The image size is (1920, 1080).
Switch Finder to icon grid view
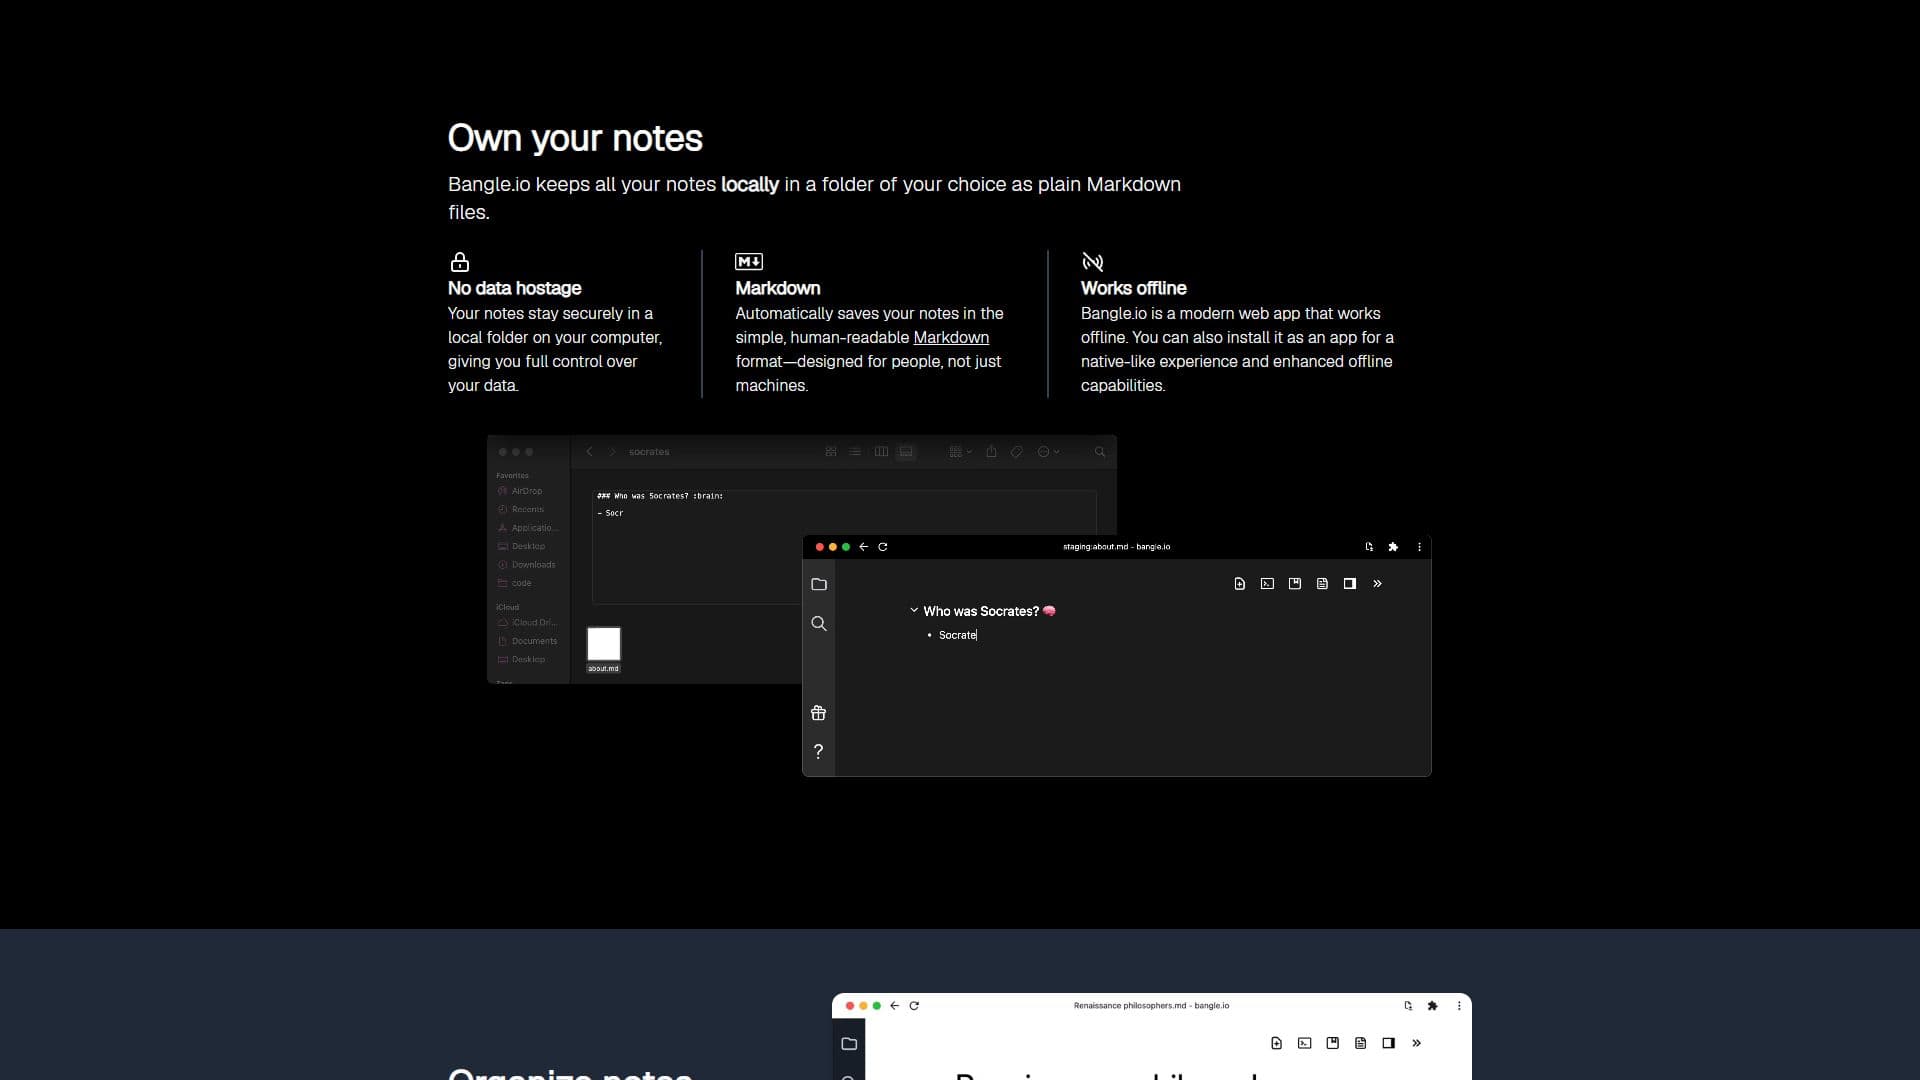point(831,452)
